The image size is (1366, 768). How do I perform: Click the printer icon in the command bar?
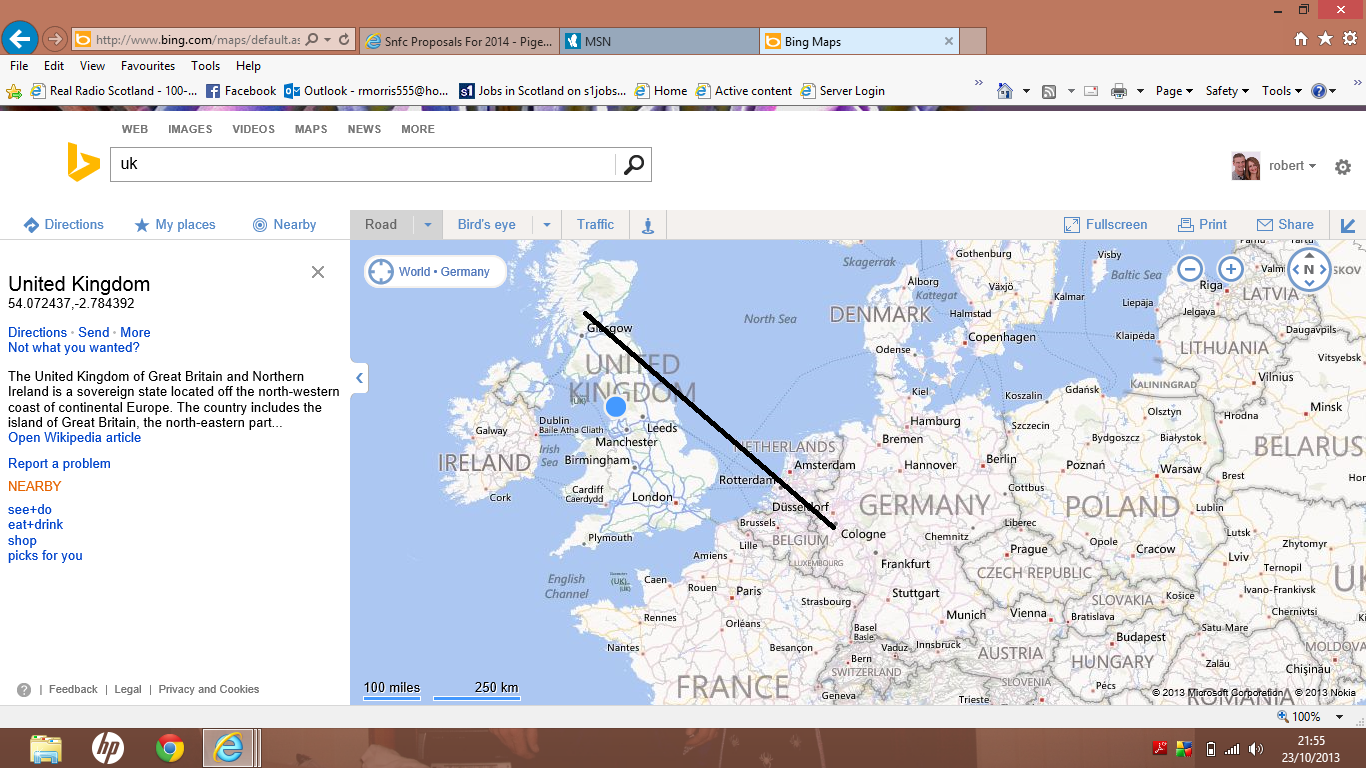pyautogui.click(x=1119, y=91)
